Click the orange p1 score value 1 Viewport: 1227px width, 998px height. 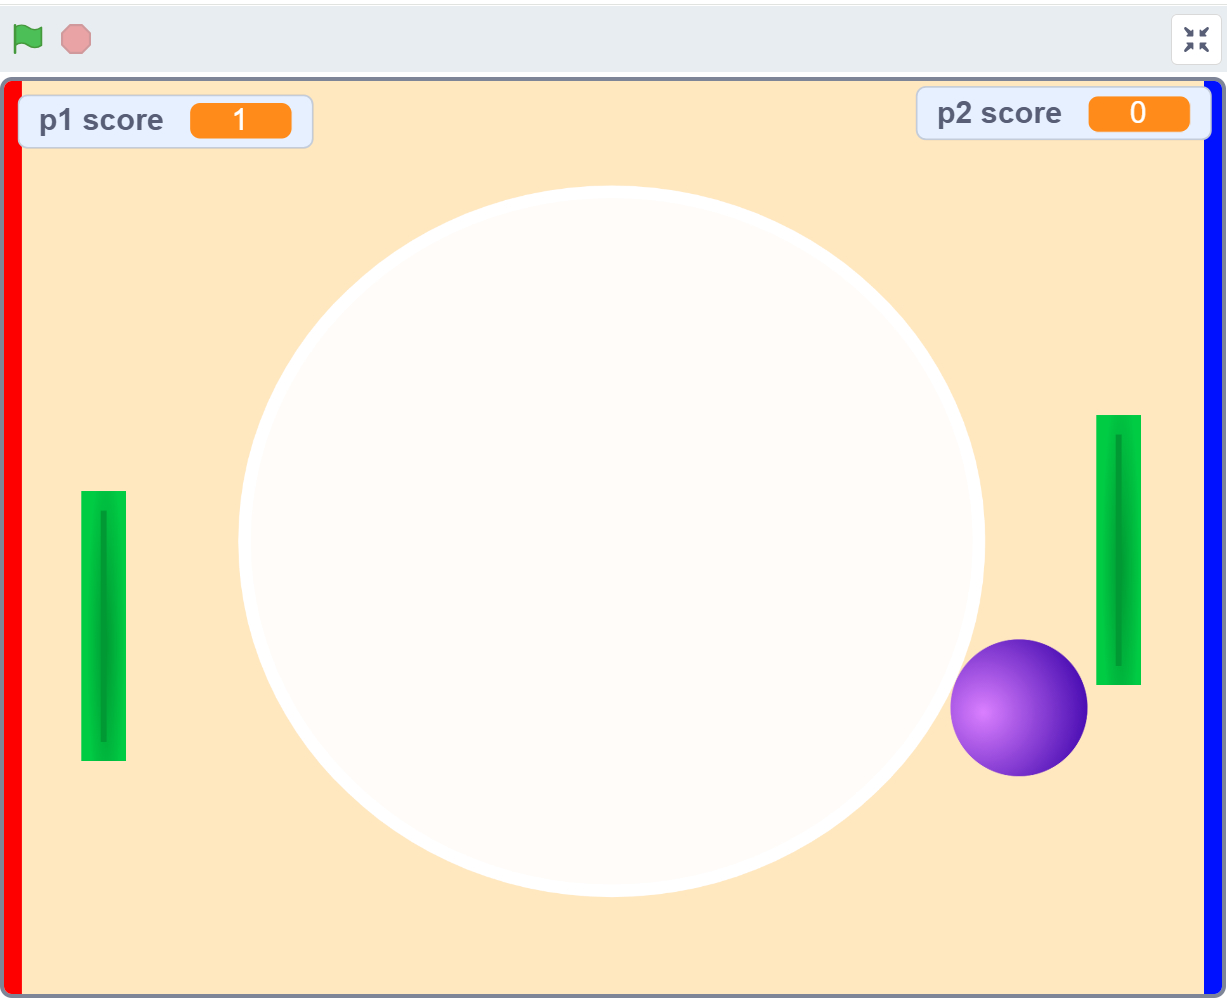point(241,121)
